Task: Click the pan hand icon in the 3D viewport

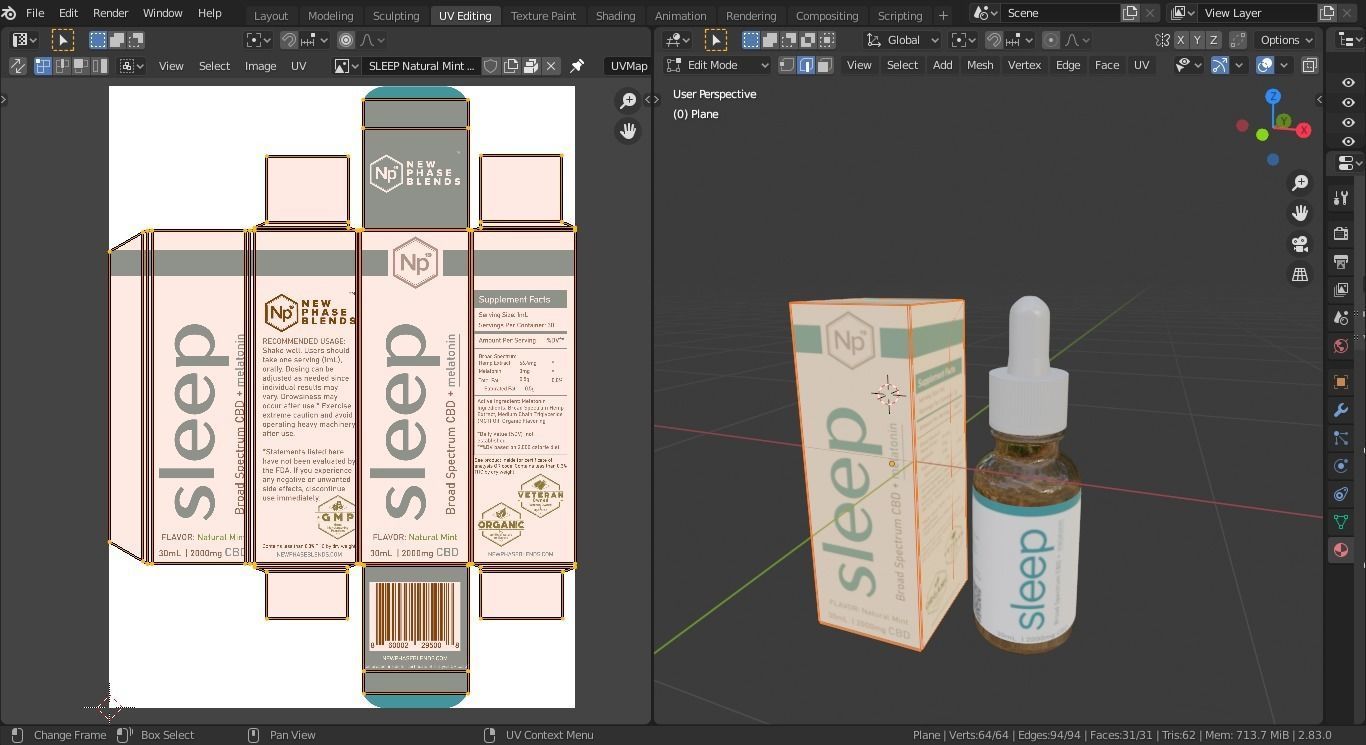Action: tap(1300, 213)
